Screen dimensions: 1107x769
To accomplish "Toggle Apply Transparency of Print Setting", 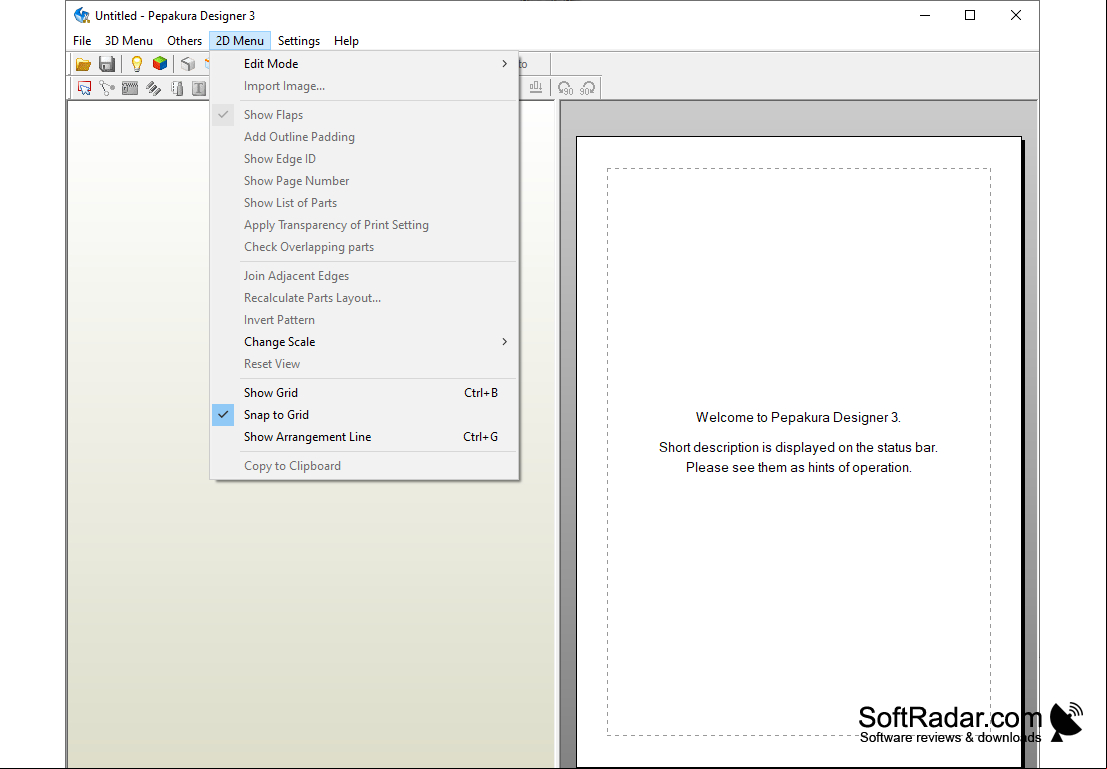I will coord(364,225).
